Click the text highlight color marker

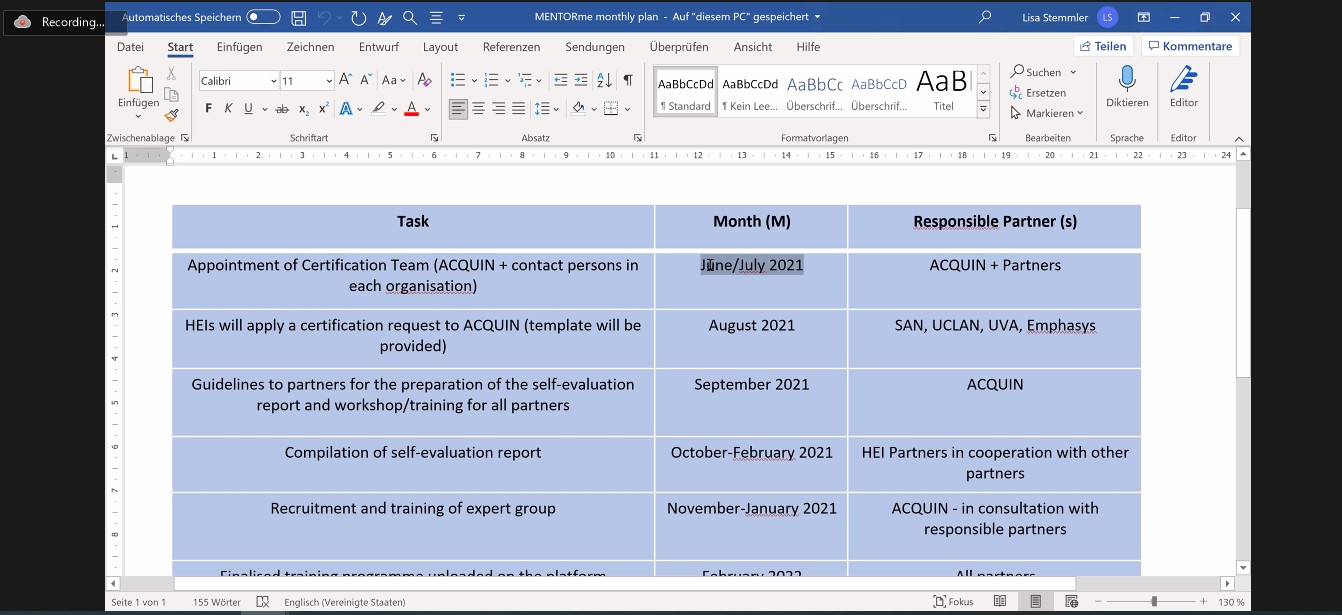378,109
